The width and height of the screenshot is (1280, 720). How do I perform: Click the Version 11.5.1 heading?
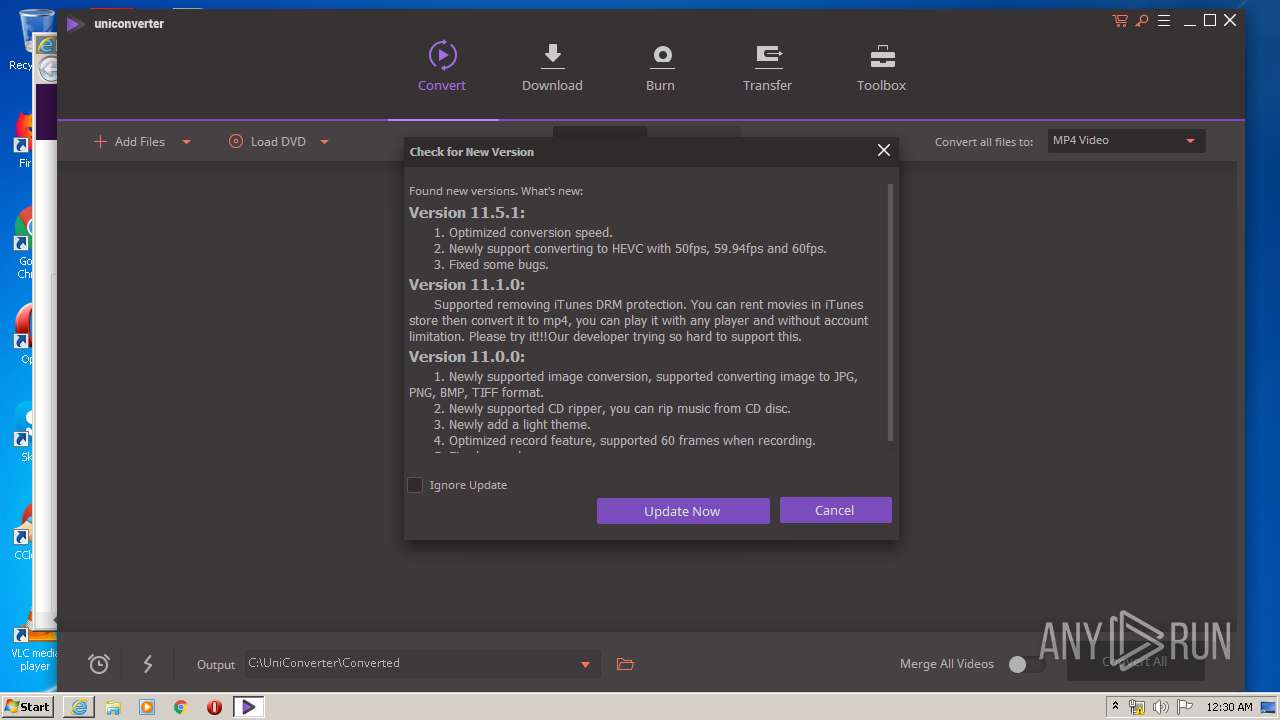pyautogui.click(x=467, y=213)
